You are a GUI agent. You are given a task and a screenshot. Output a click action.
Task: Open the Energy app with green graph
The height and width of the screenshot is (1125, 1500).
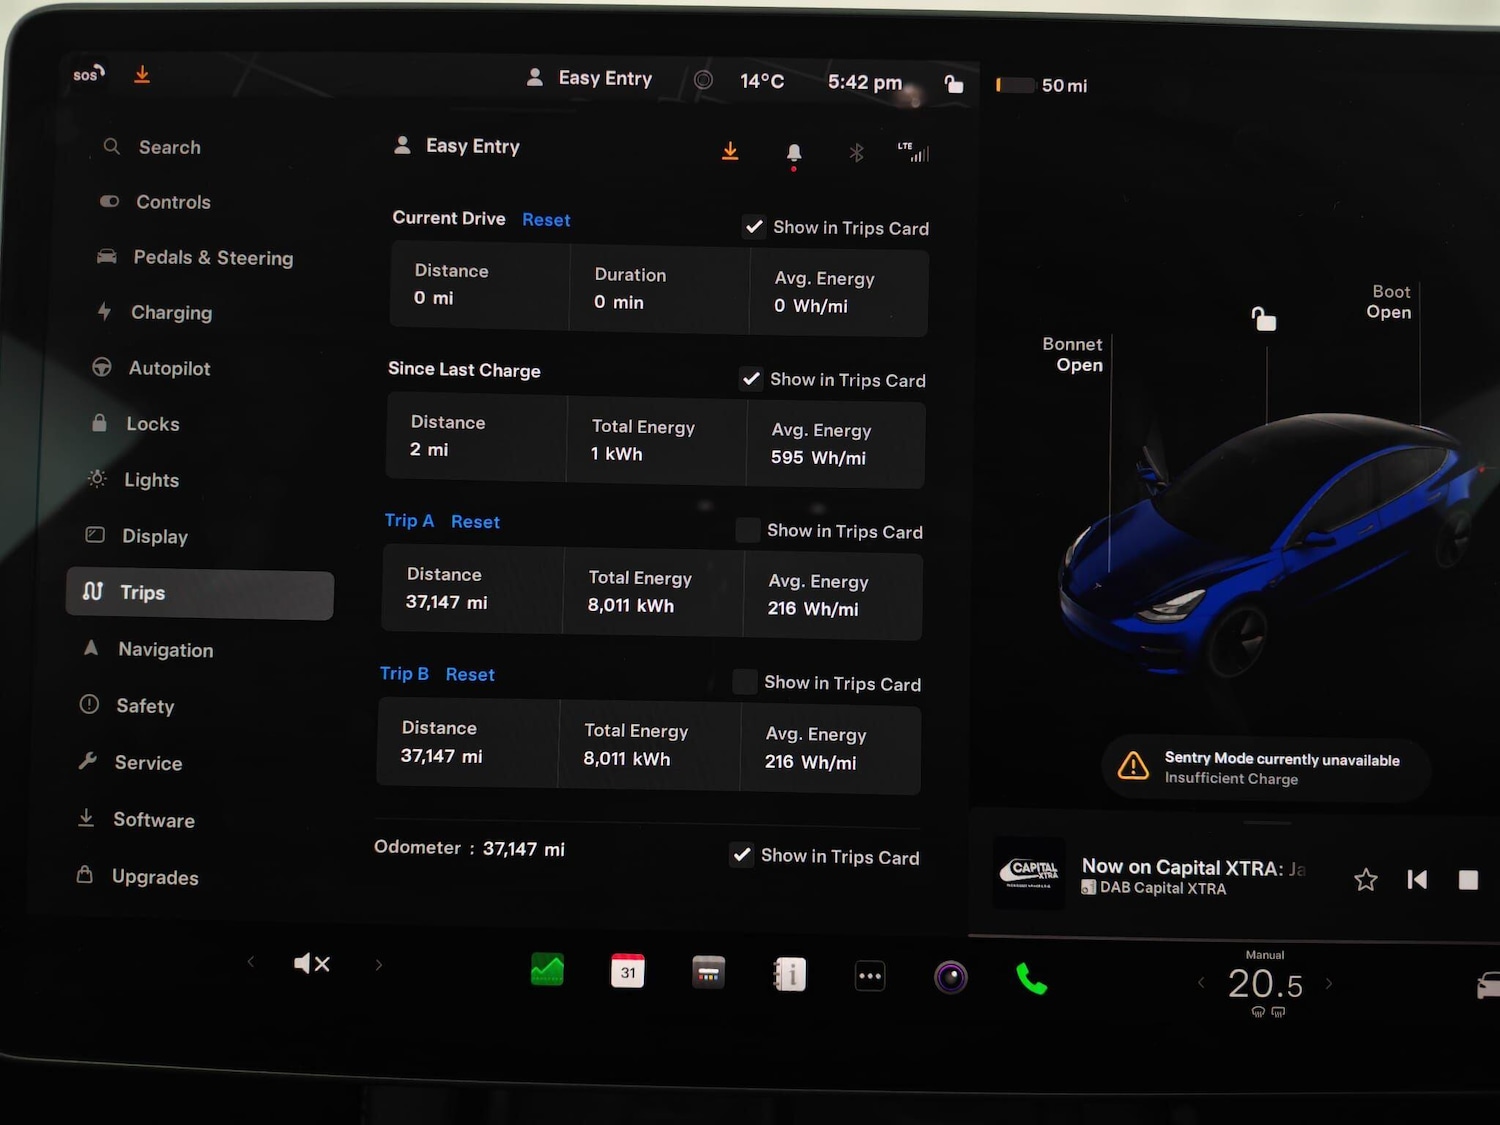[x=547, y=969]
